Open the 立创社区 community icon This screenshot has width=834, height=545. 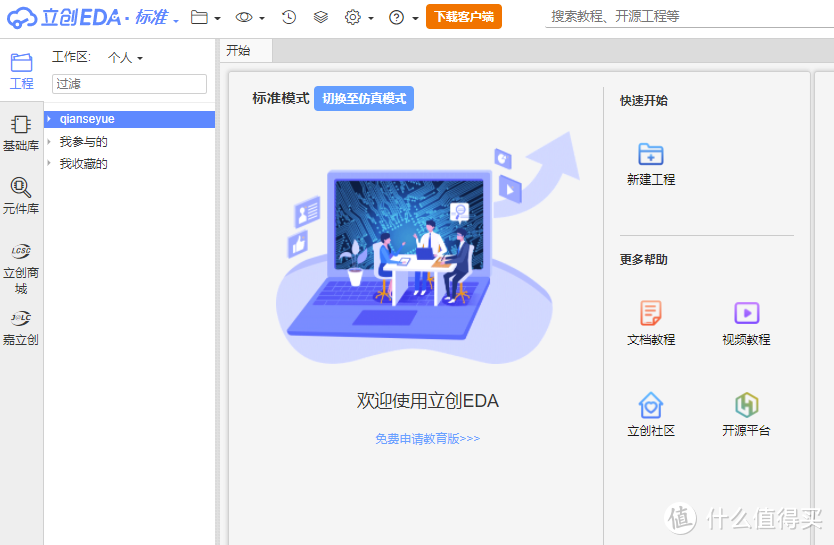(650, 405)
